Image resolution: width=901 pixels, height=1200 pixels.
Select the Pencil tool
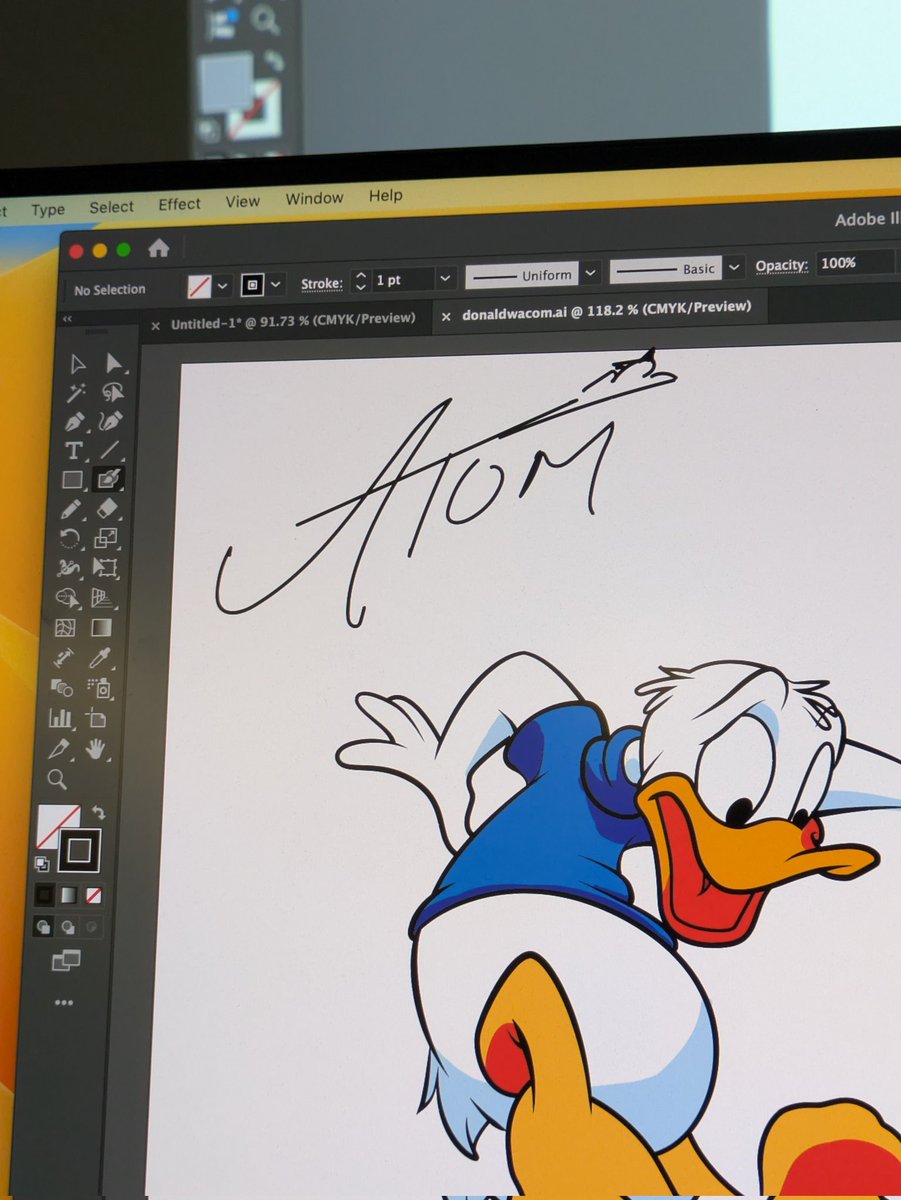point(71,509)
